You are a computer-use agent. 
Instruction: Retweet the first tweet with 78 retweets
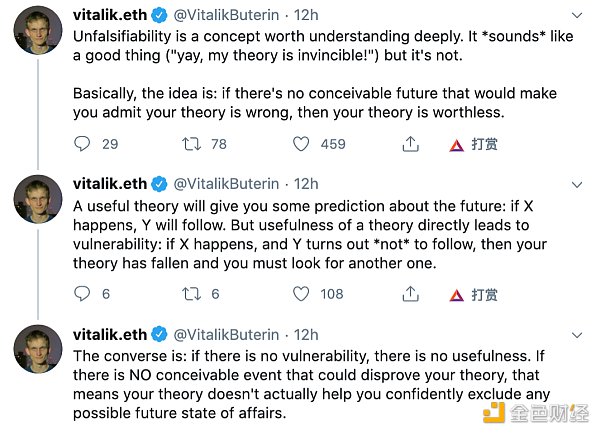click(x=191, y=144)
